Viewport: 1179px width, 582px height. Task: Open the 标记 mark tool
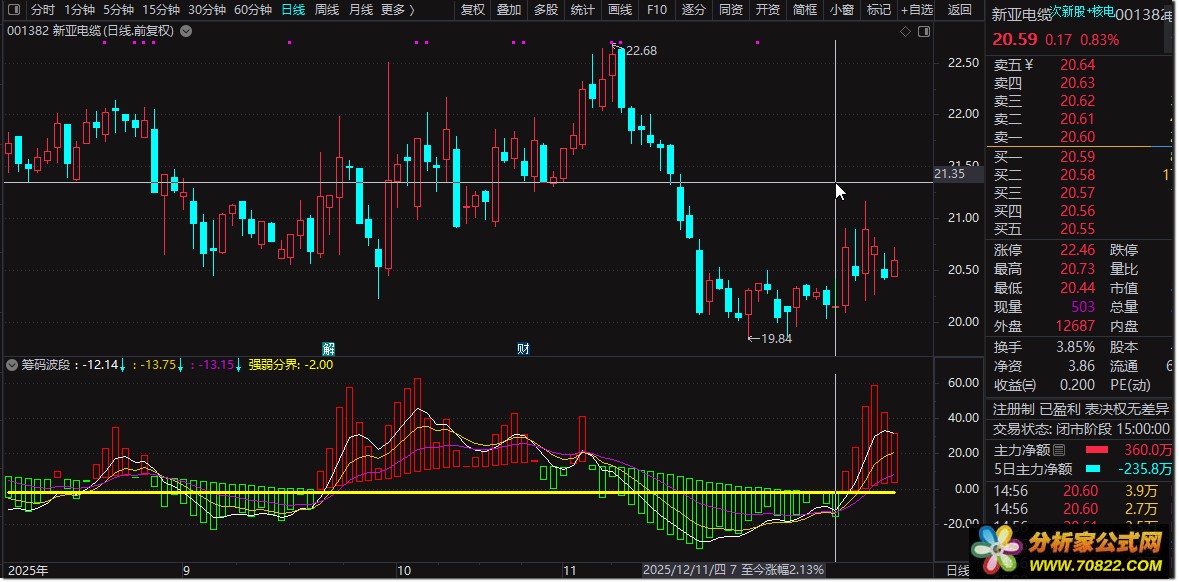click(x=879, y=10)
